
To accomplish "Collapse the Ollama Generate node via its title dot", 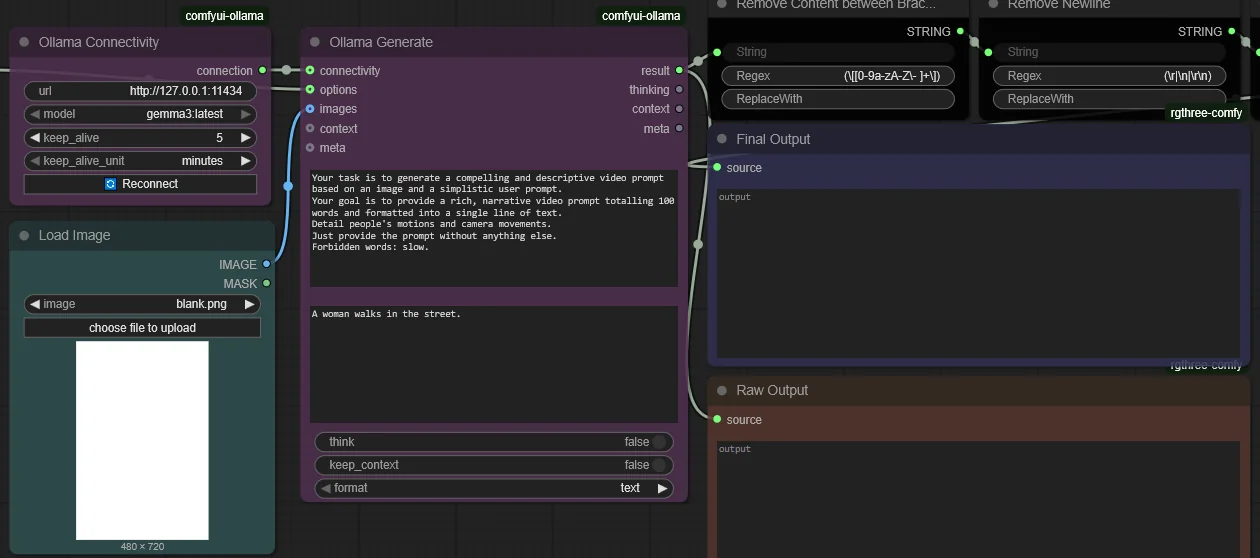I will coord(315,42).
